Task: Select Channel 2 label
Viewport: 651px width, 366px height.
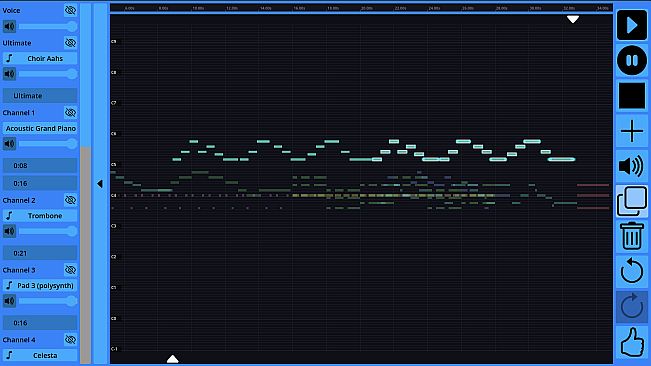Action: 19,200
